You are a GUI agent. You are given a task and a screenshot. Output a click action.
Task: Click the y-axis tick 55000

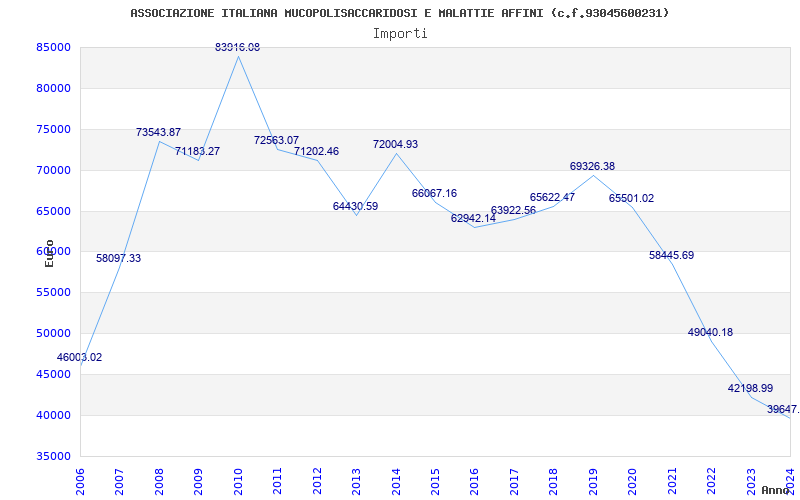click(53, 293)
